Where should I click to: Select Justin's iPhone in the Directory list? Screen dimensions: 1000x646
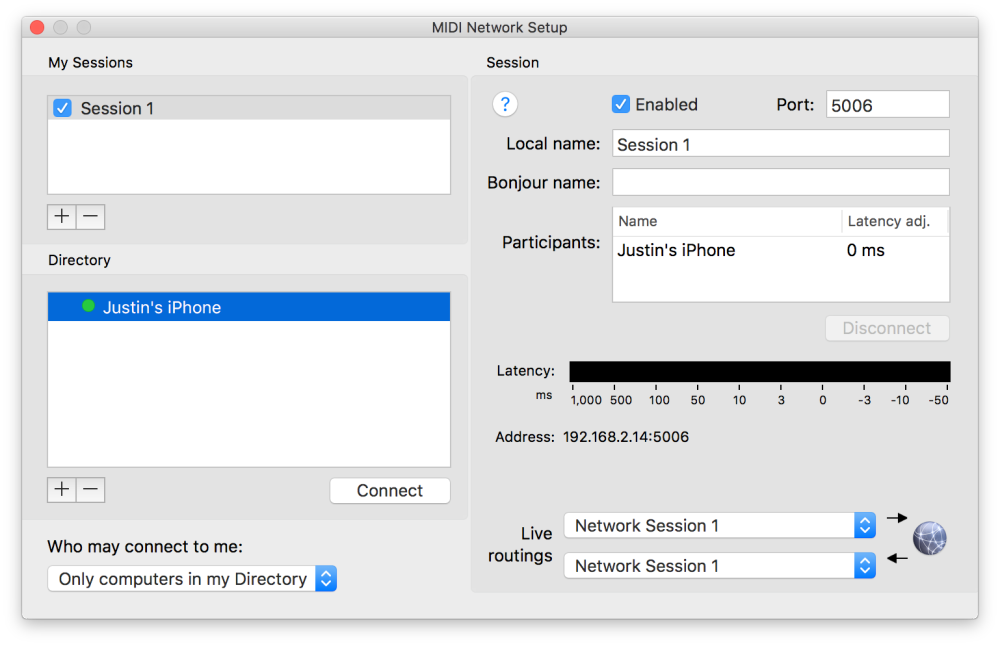[162, 308]
